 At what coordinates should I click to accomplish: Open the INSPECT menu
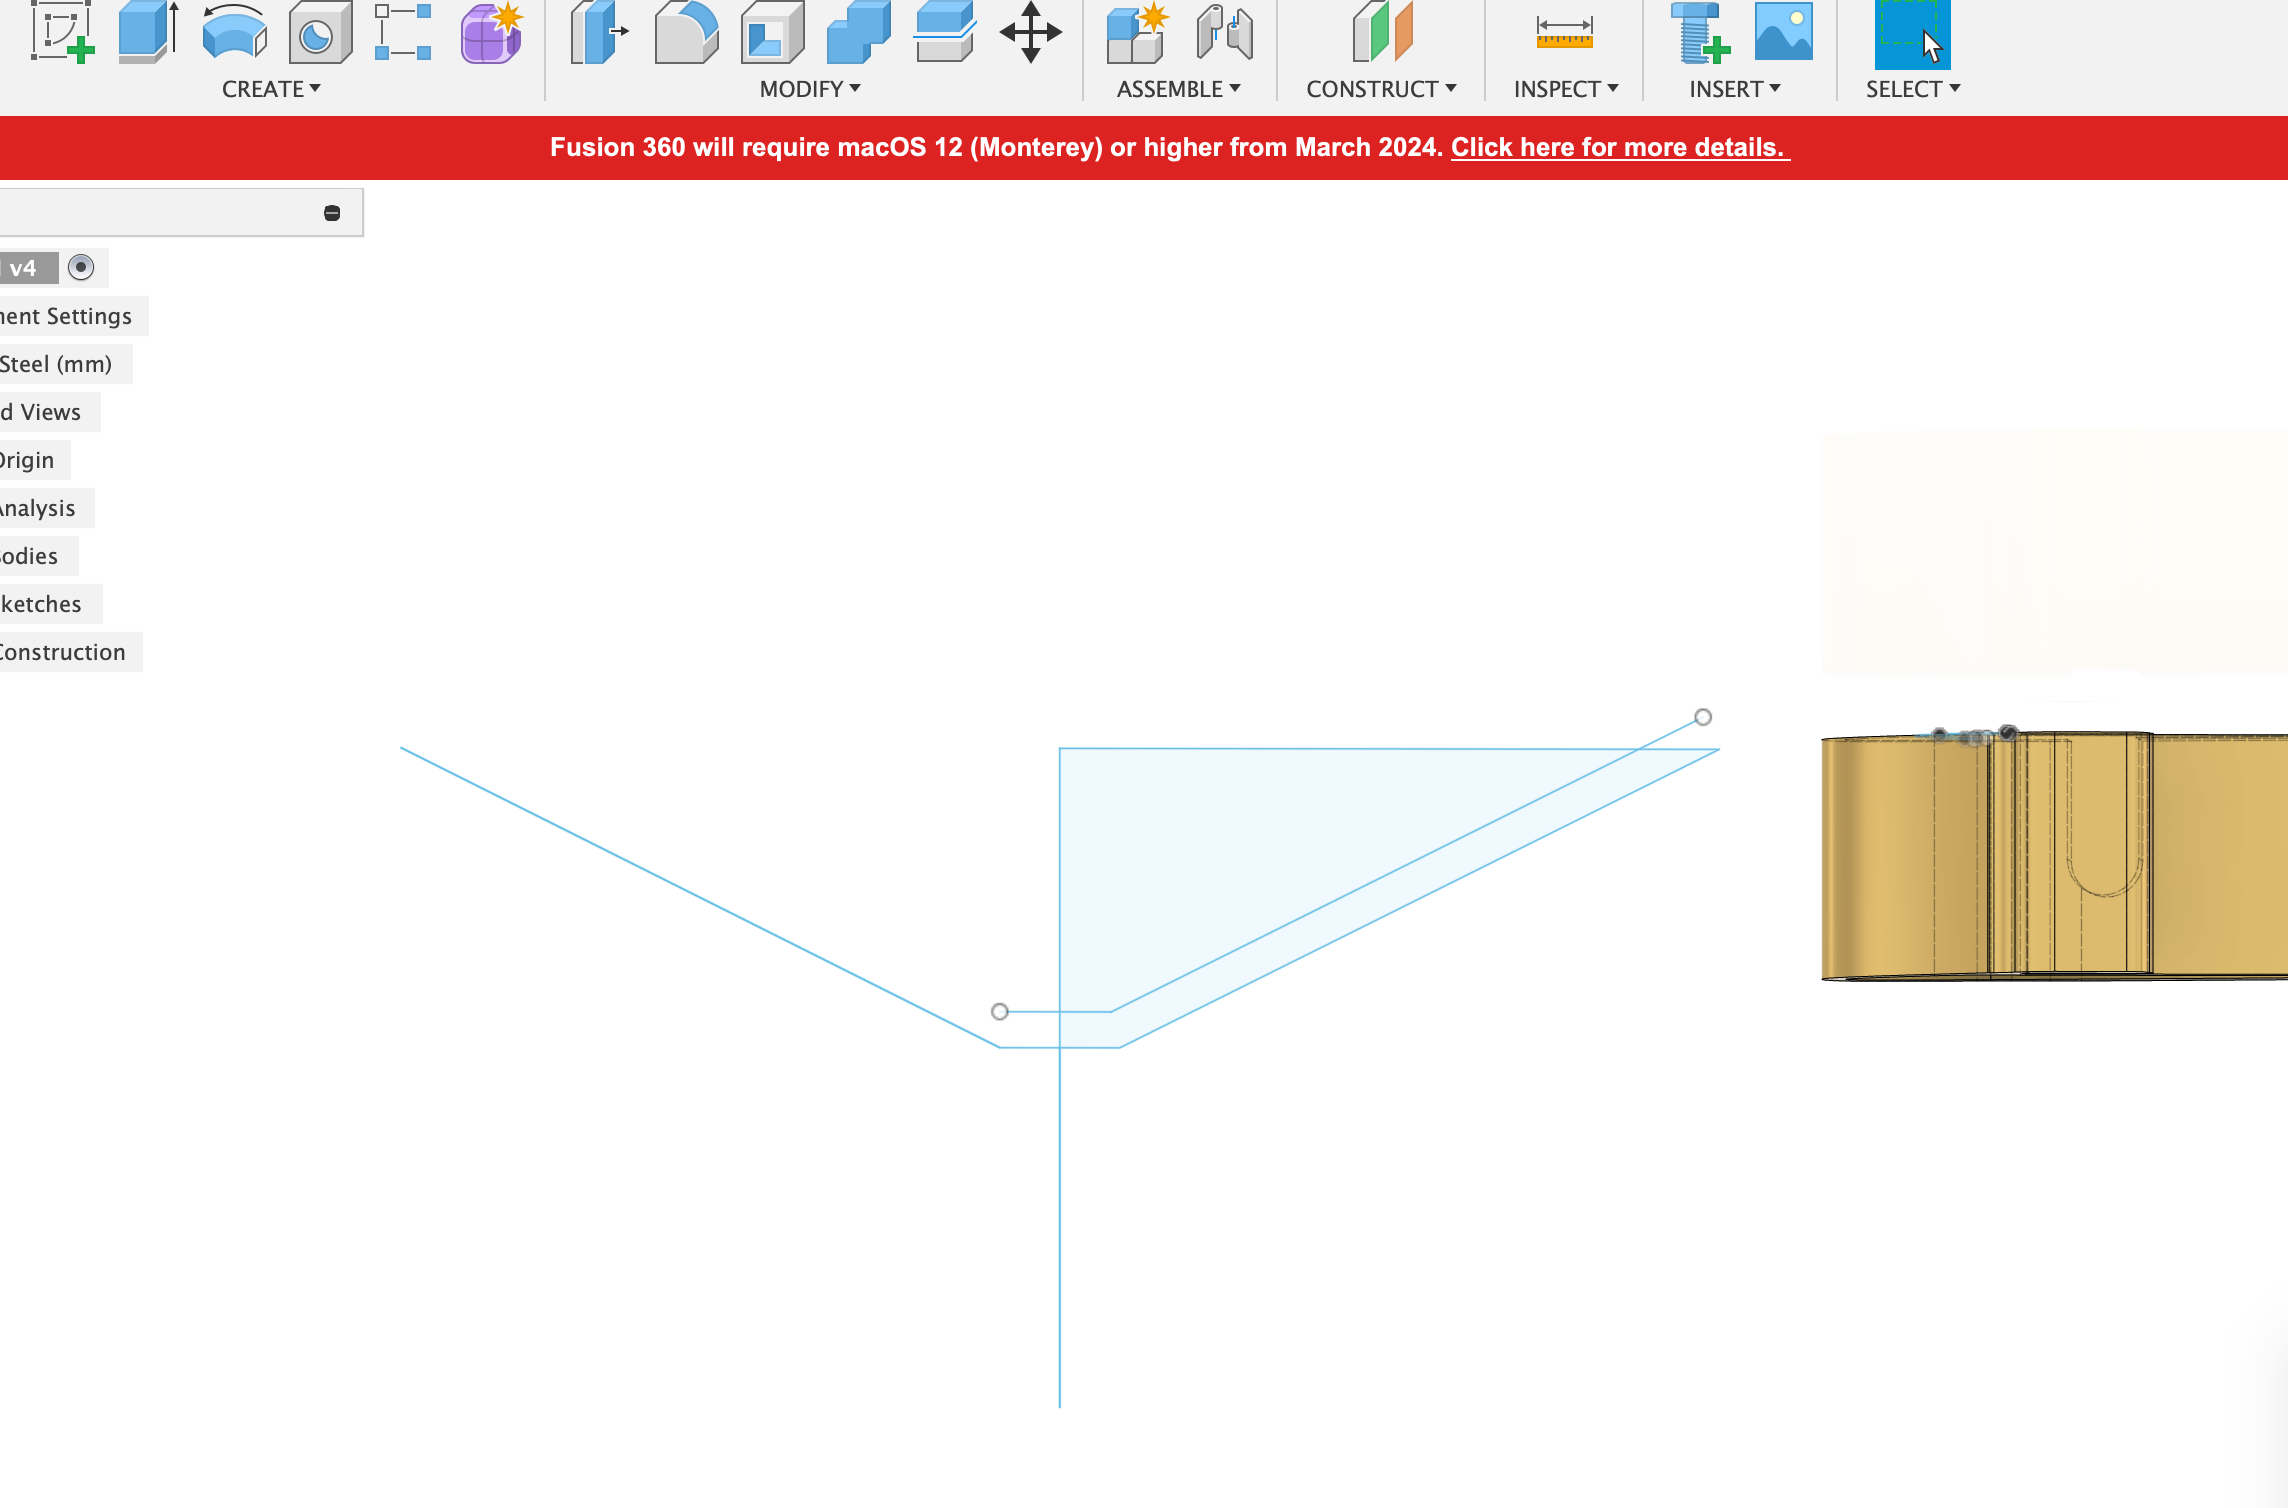(1566, 89)
